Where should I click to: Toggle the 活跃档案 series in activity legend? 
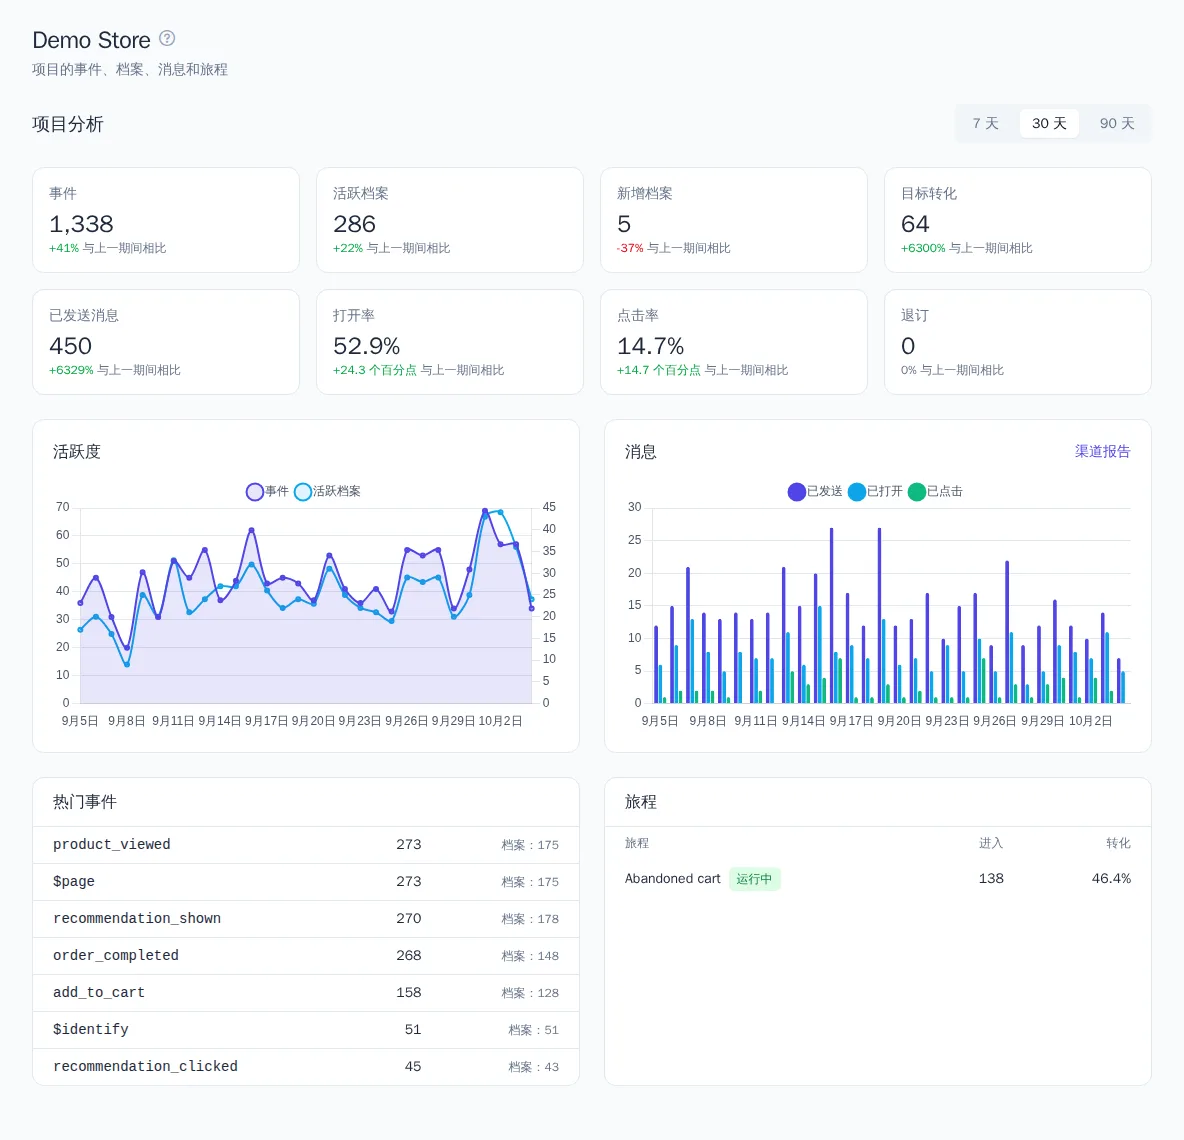pos(328,491)
